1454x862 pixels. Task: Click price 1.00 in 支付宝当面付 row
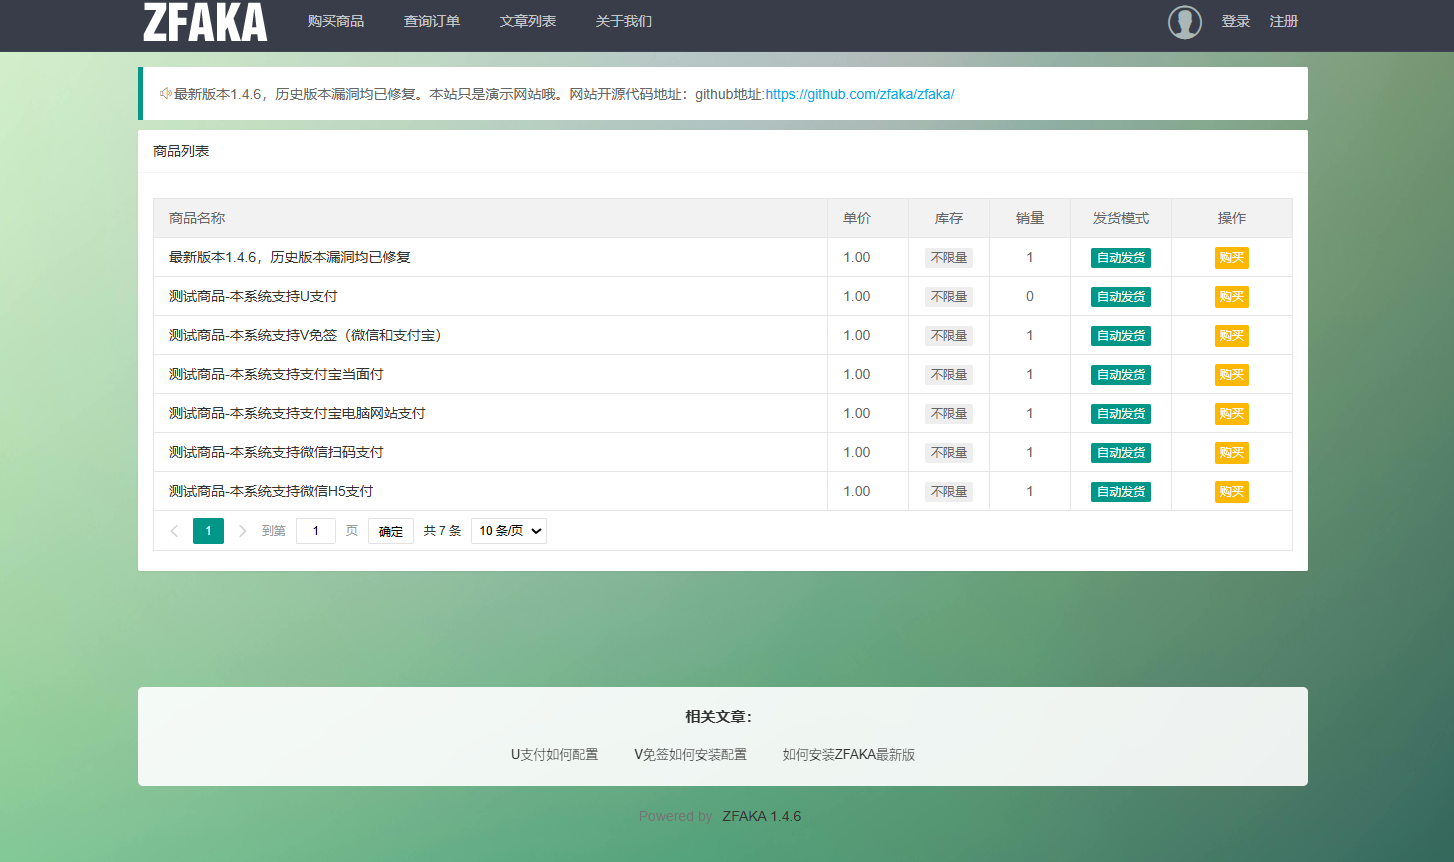pyautogui.click(x=857, y=374)
